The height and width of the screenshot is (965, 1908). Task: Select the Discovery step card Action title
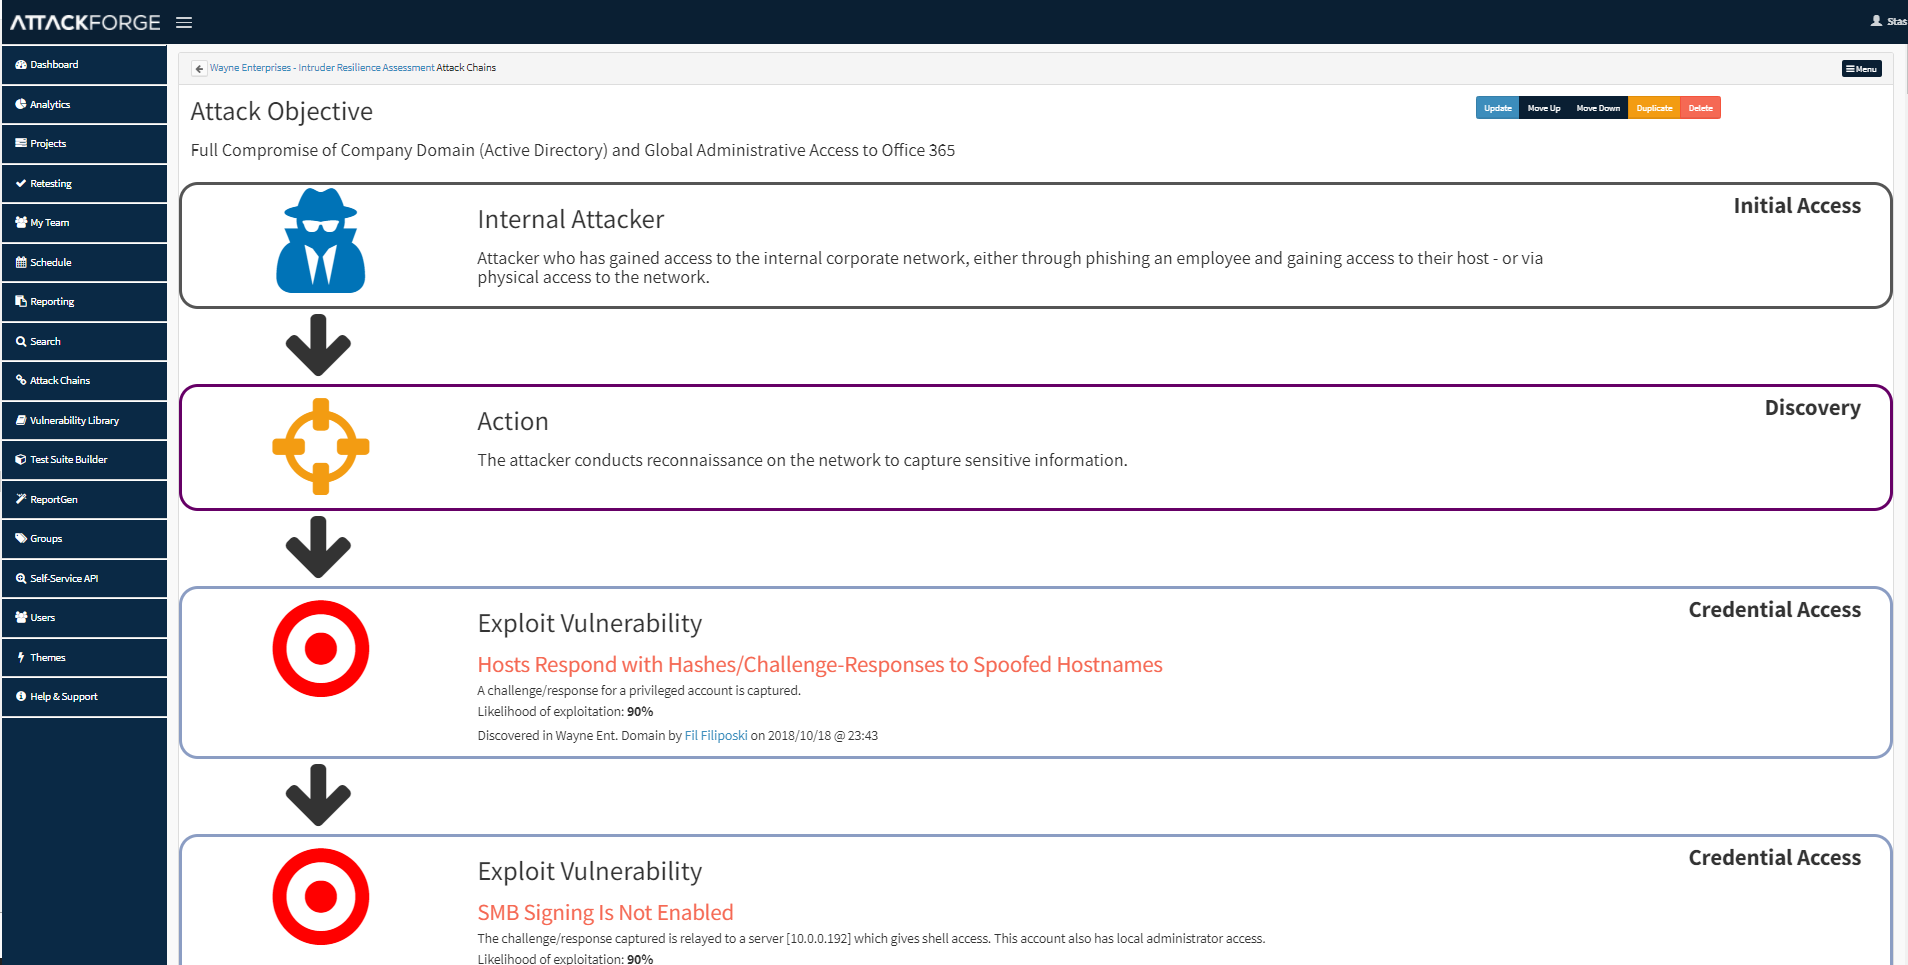point(512,422)
